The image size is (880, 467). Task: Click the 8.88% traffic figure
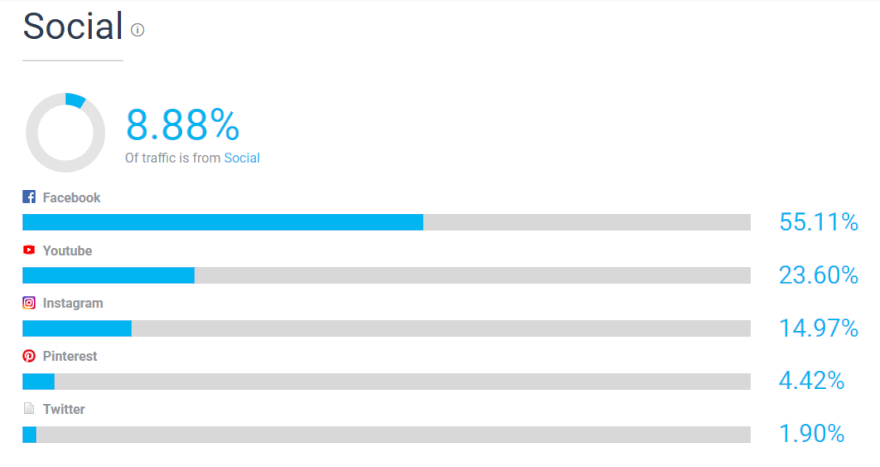[x=183, y=125]
